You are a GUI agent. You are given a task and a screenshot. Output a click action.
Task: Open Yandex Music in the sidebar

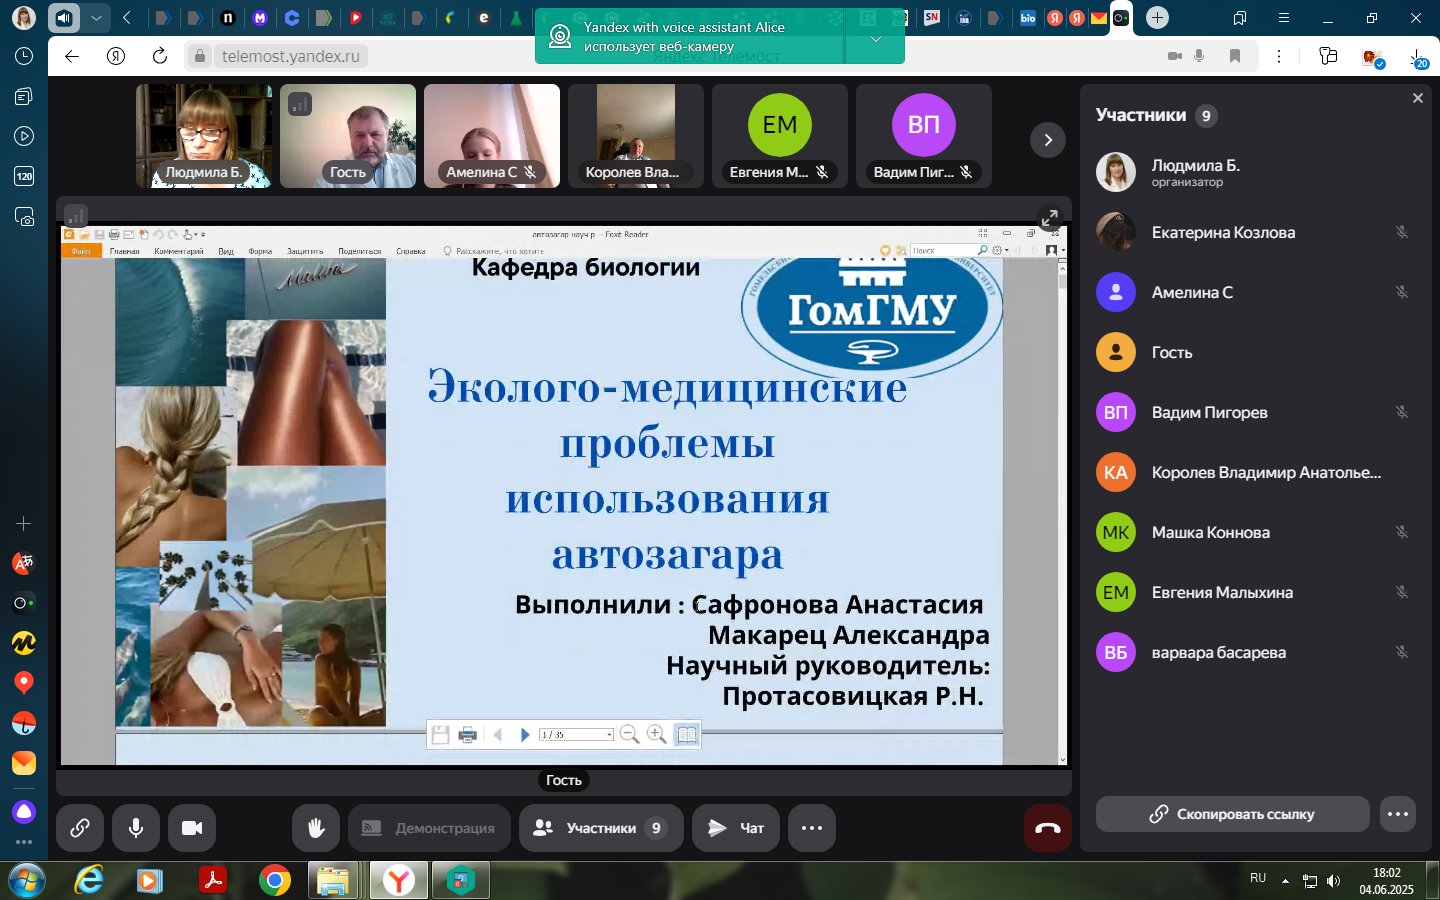point(24,643)
